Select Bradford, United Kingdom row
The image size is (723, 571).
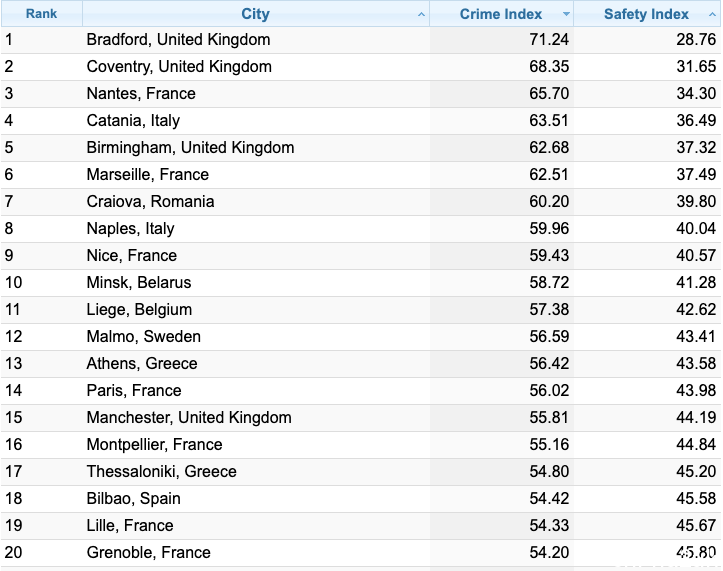(x=361, y=40)
